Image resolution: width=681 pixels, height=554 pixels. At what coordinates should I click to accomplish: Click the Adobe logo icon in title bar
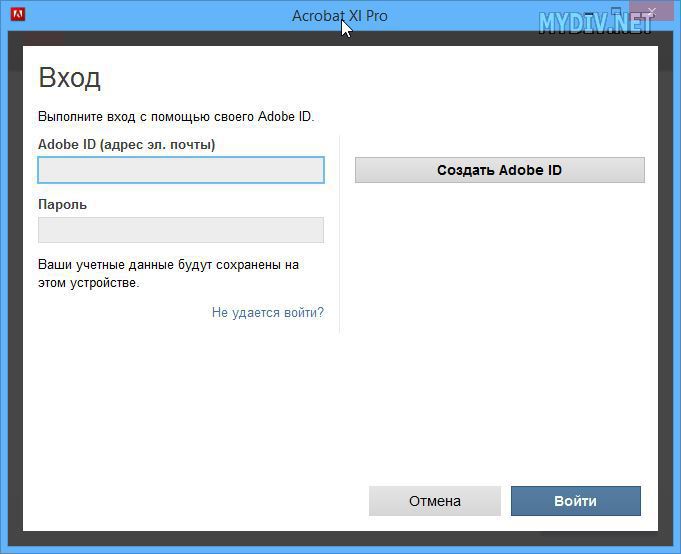[x=18, y=14]
